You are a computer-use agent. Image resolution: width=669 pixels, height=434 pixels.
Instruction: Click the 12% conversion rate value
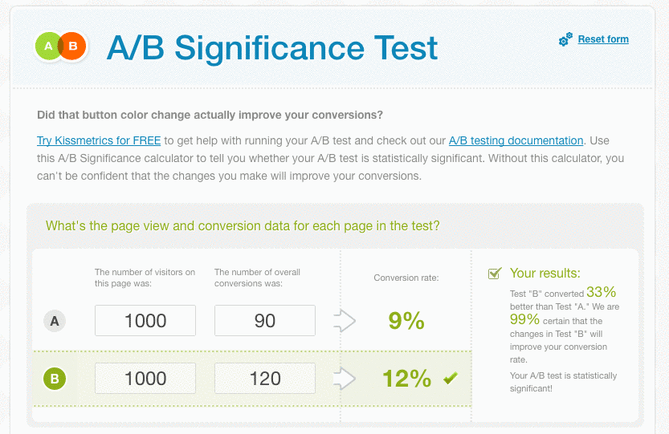point(406,378)
